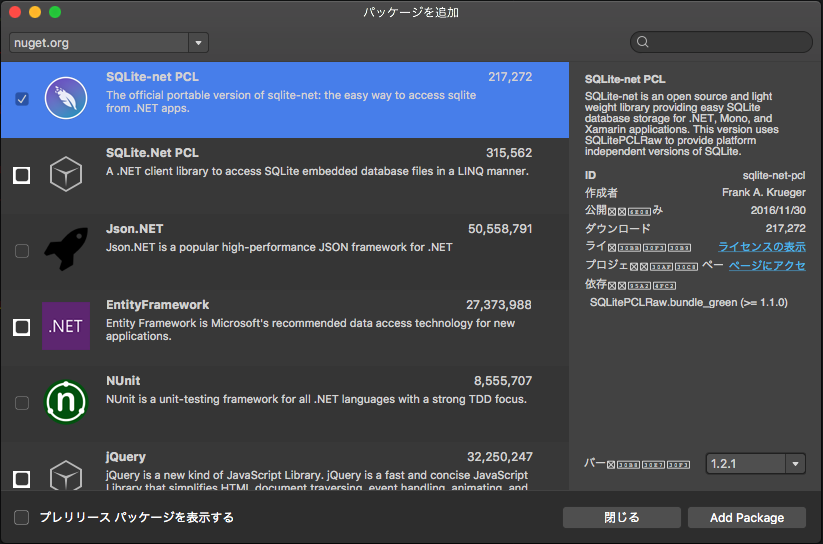Click the 閉じる button
Image resolution: width=823 pixels, height=544 pixels.
coord(621,518)
